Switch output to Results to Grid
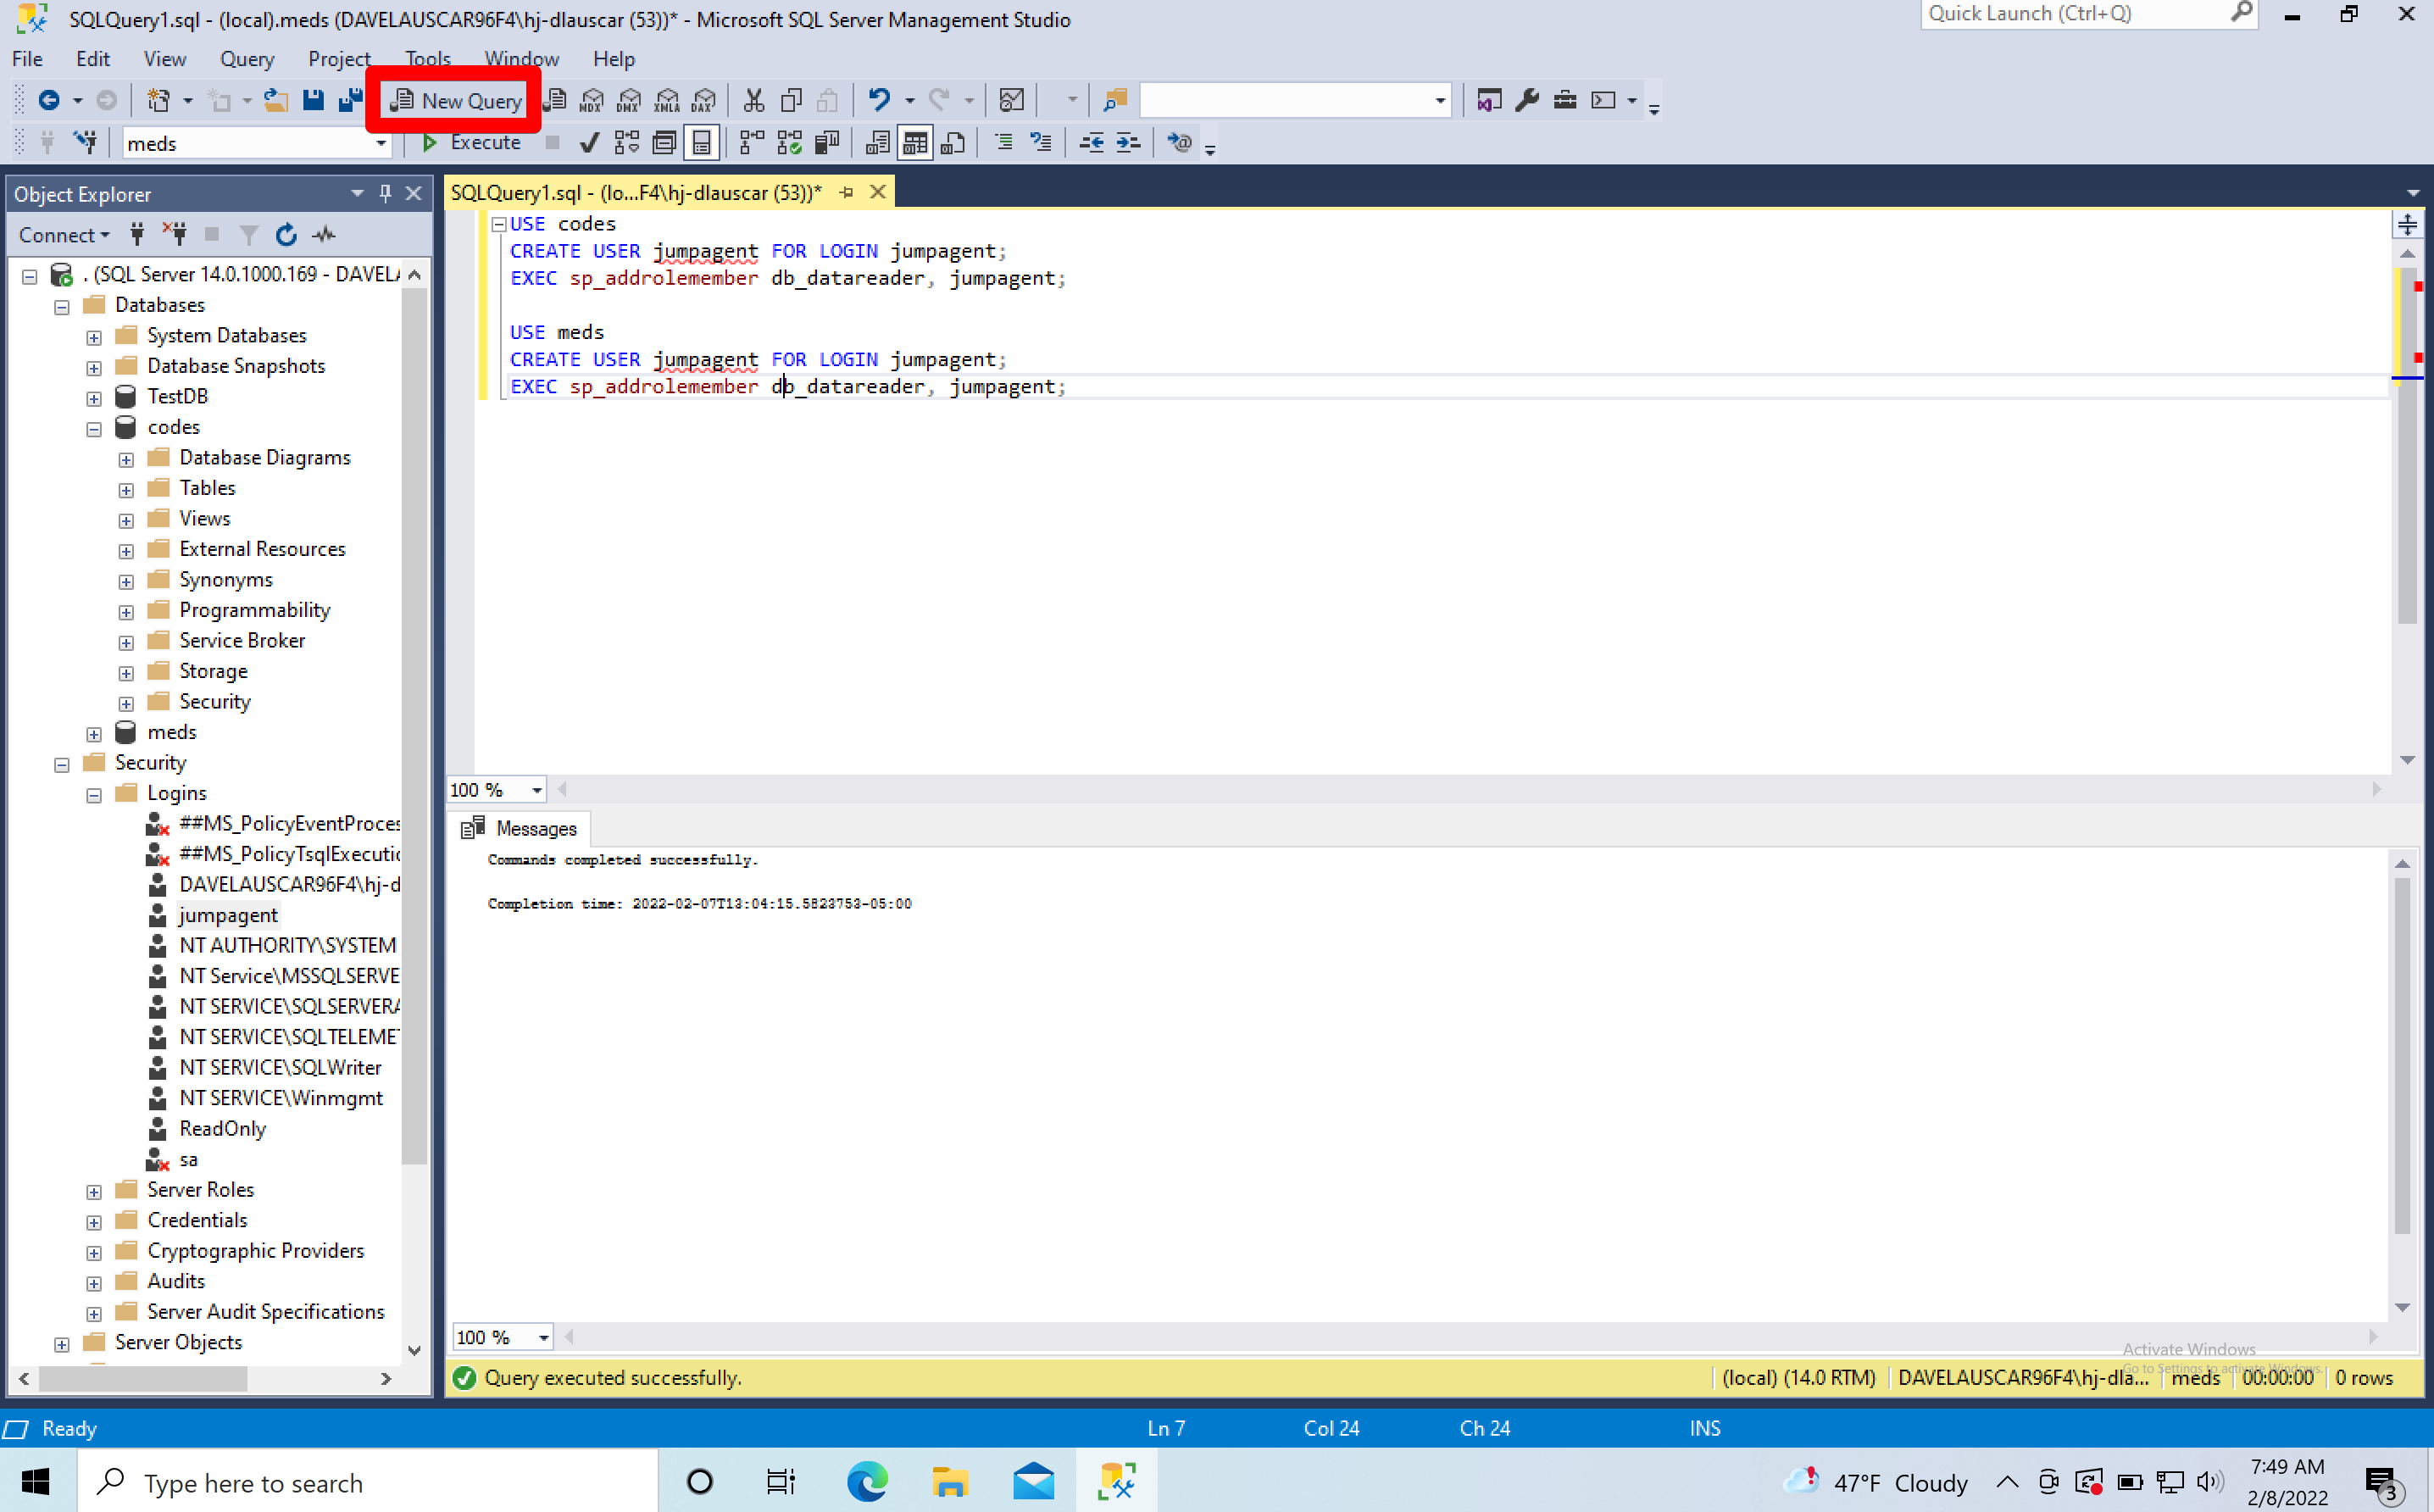Screen dimensions: 2434x1512 [x=915, y=143]
